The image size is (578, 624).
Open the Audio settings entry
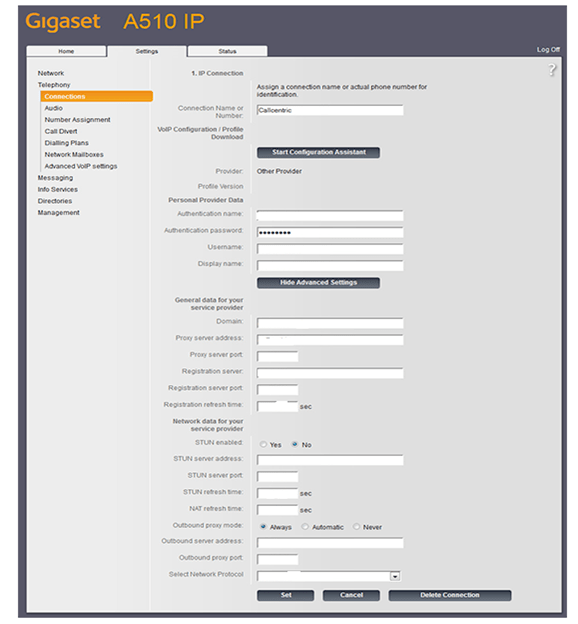pyautogui.click(x=54, y=108)
